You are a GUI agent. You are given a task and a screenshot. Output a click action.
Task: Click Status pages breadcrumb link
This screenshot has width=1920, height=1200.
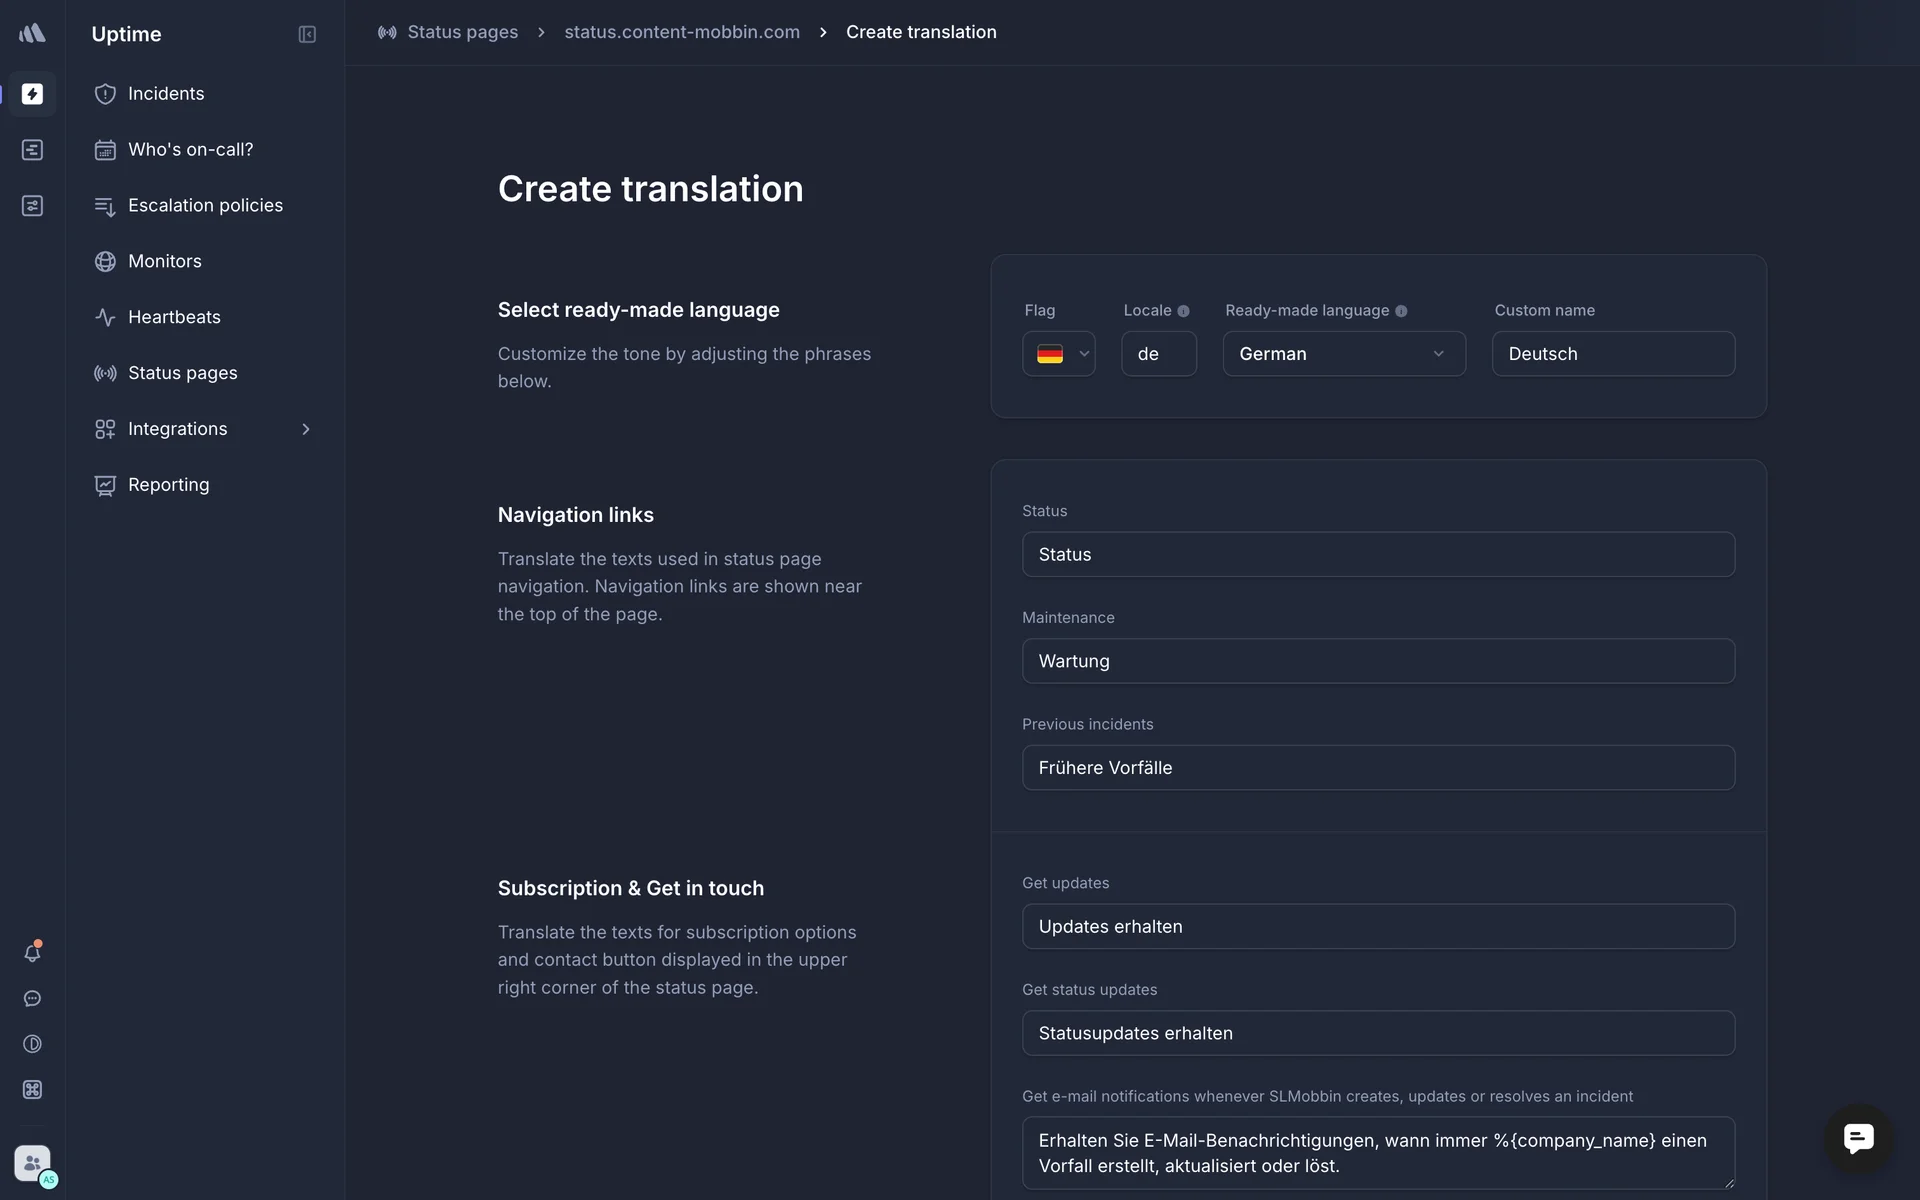tap(462, 32)
